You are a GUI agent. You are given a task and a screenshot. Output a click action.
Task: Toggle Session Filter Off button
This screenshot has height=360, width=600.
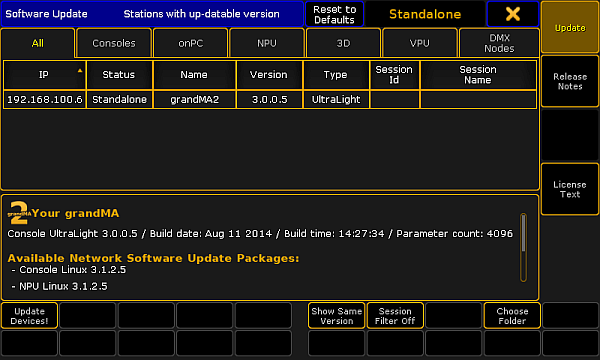[395, 316]
